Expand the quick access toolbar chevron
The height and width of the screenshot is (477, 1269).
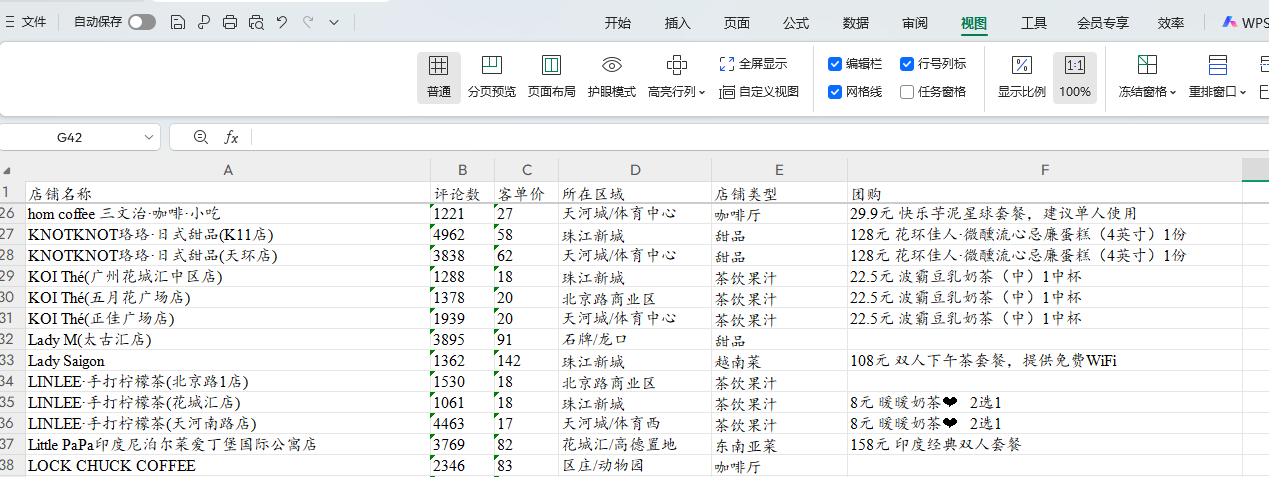pyautogui.click(x=334, y=22)
